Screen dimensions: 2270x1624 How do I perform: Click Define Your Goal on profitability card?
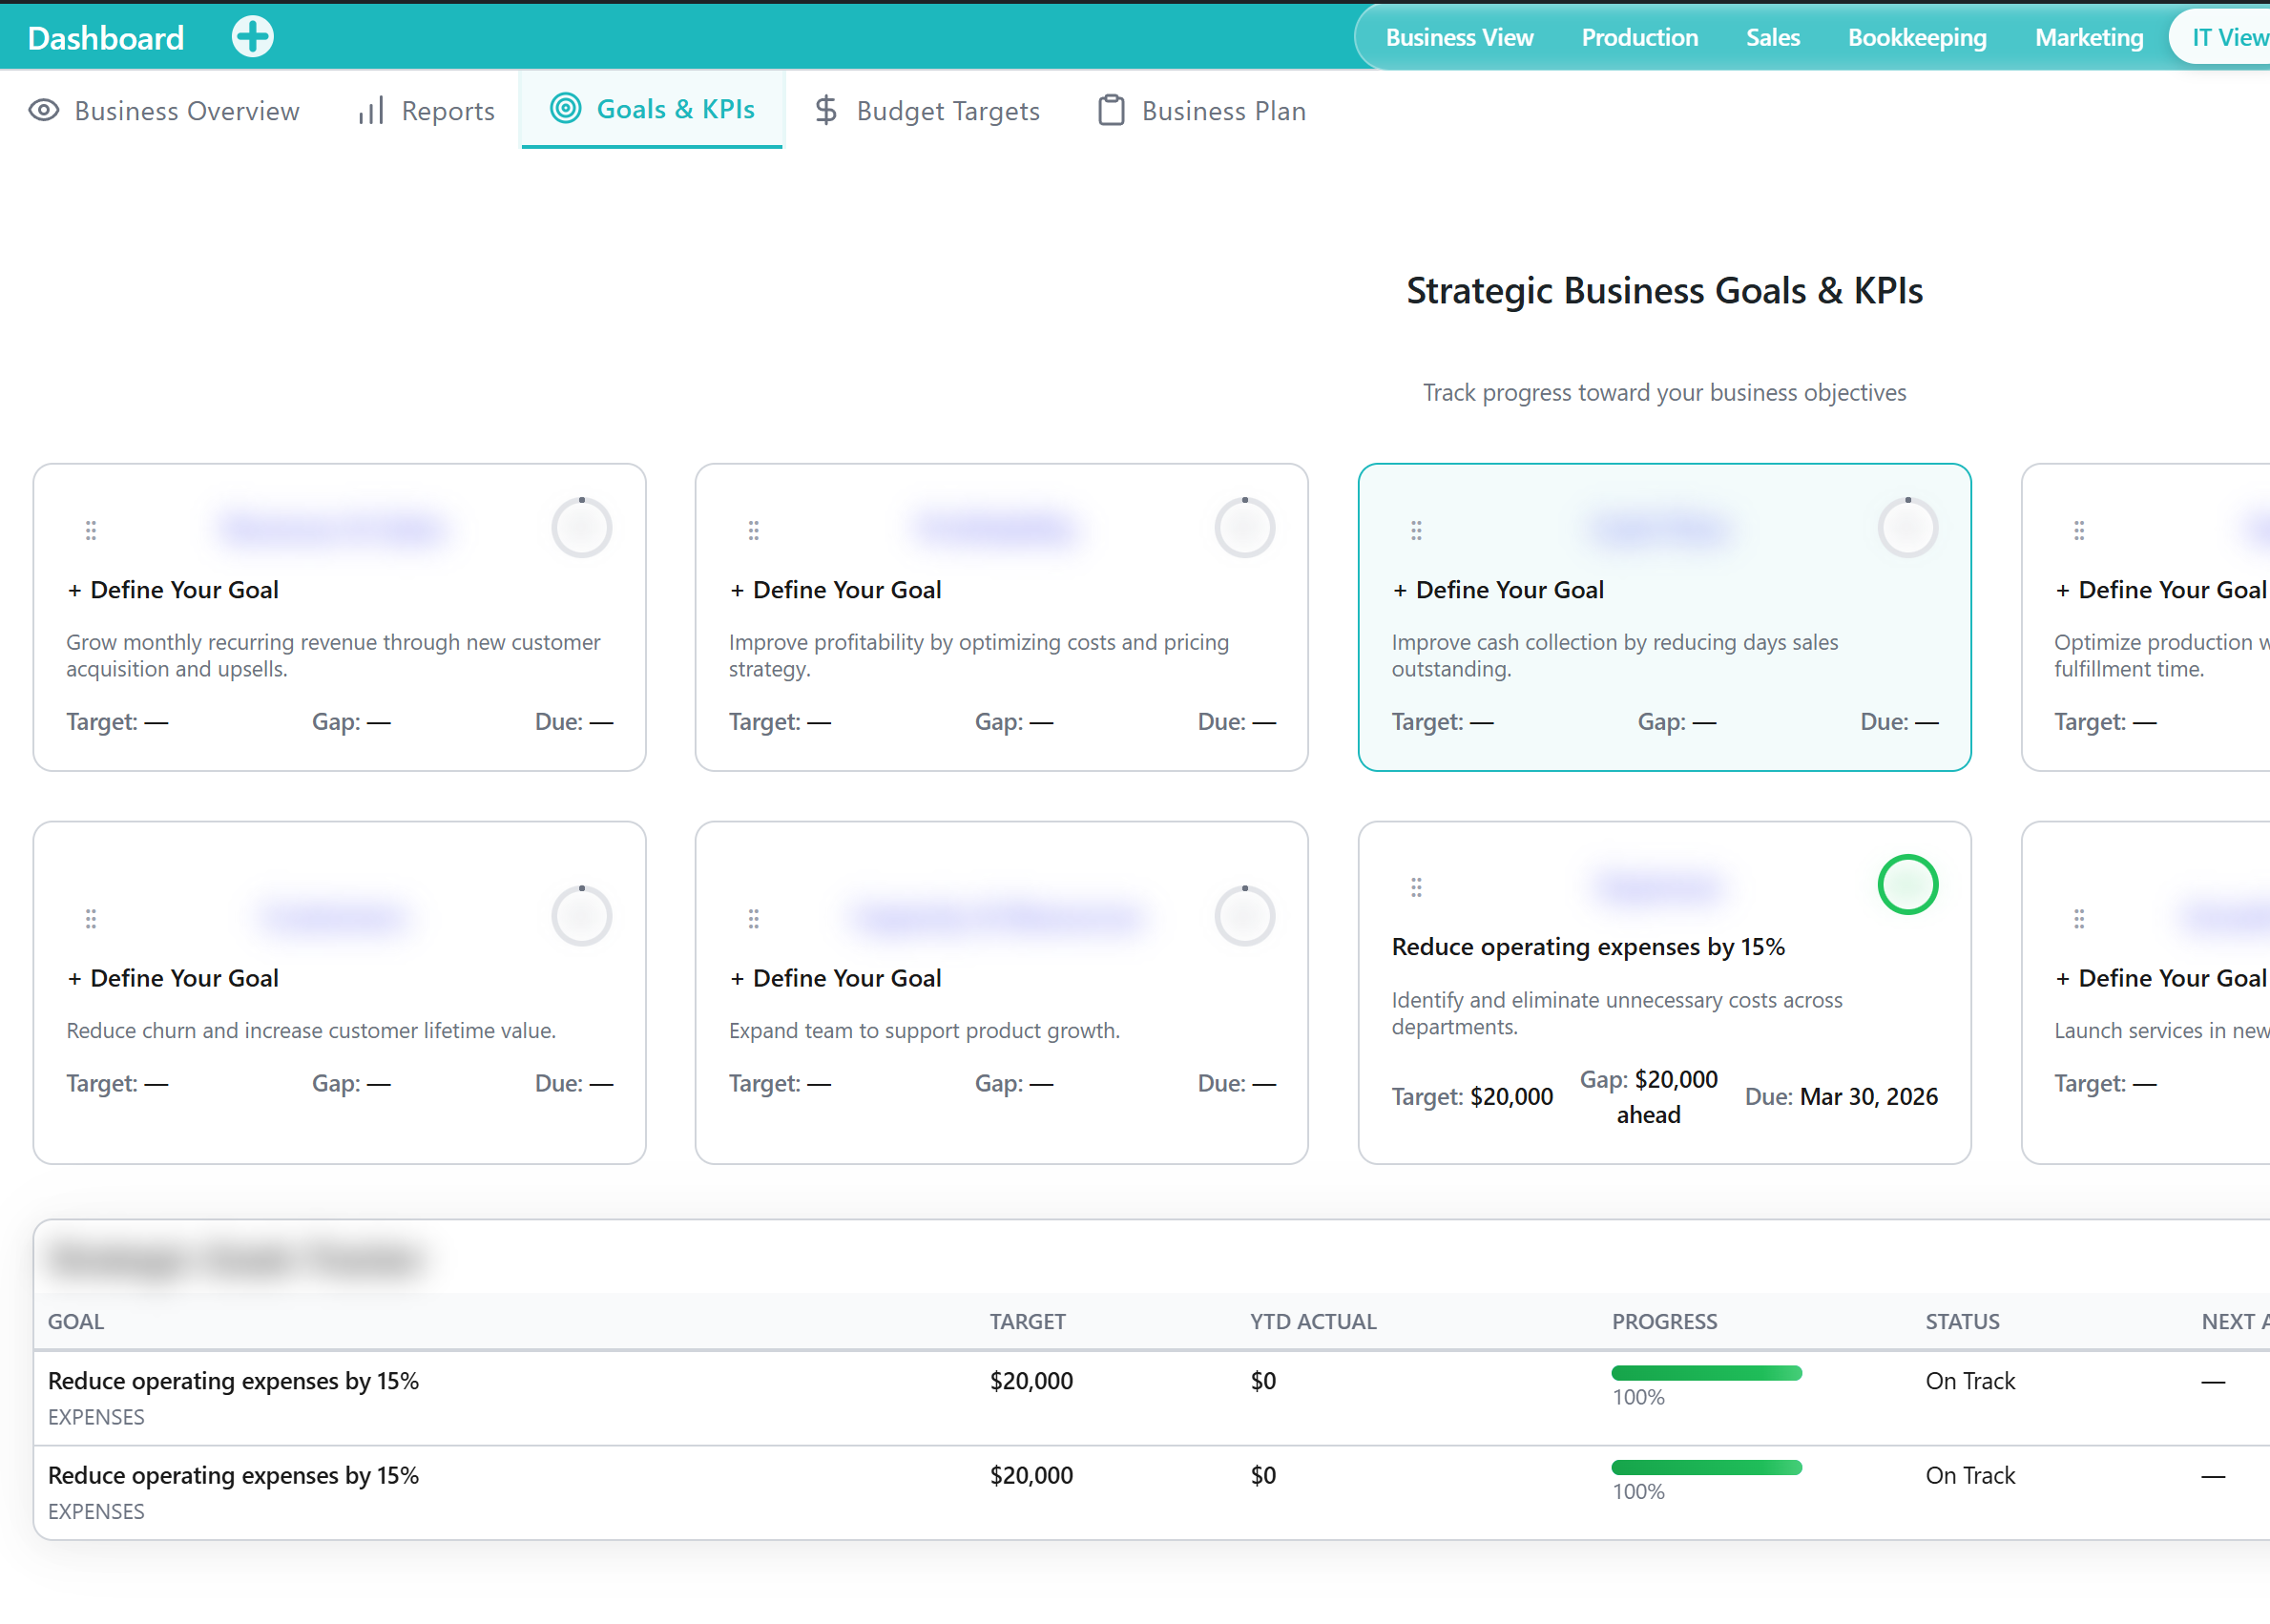coord(836,590)
